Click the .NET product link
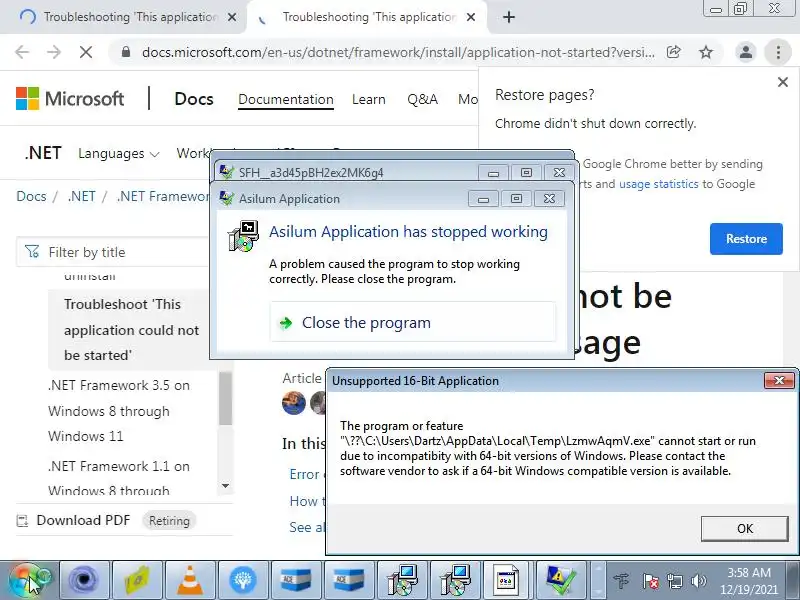The image size is (800, 600). (x=43, y=153)
